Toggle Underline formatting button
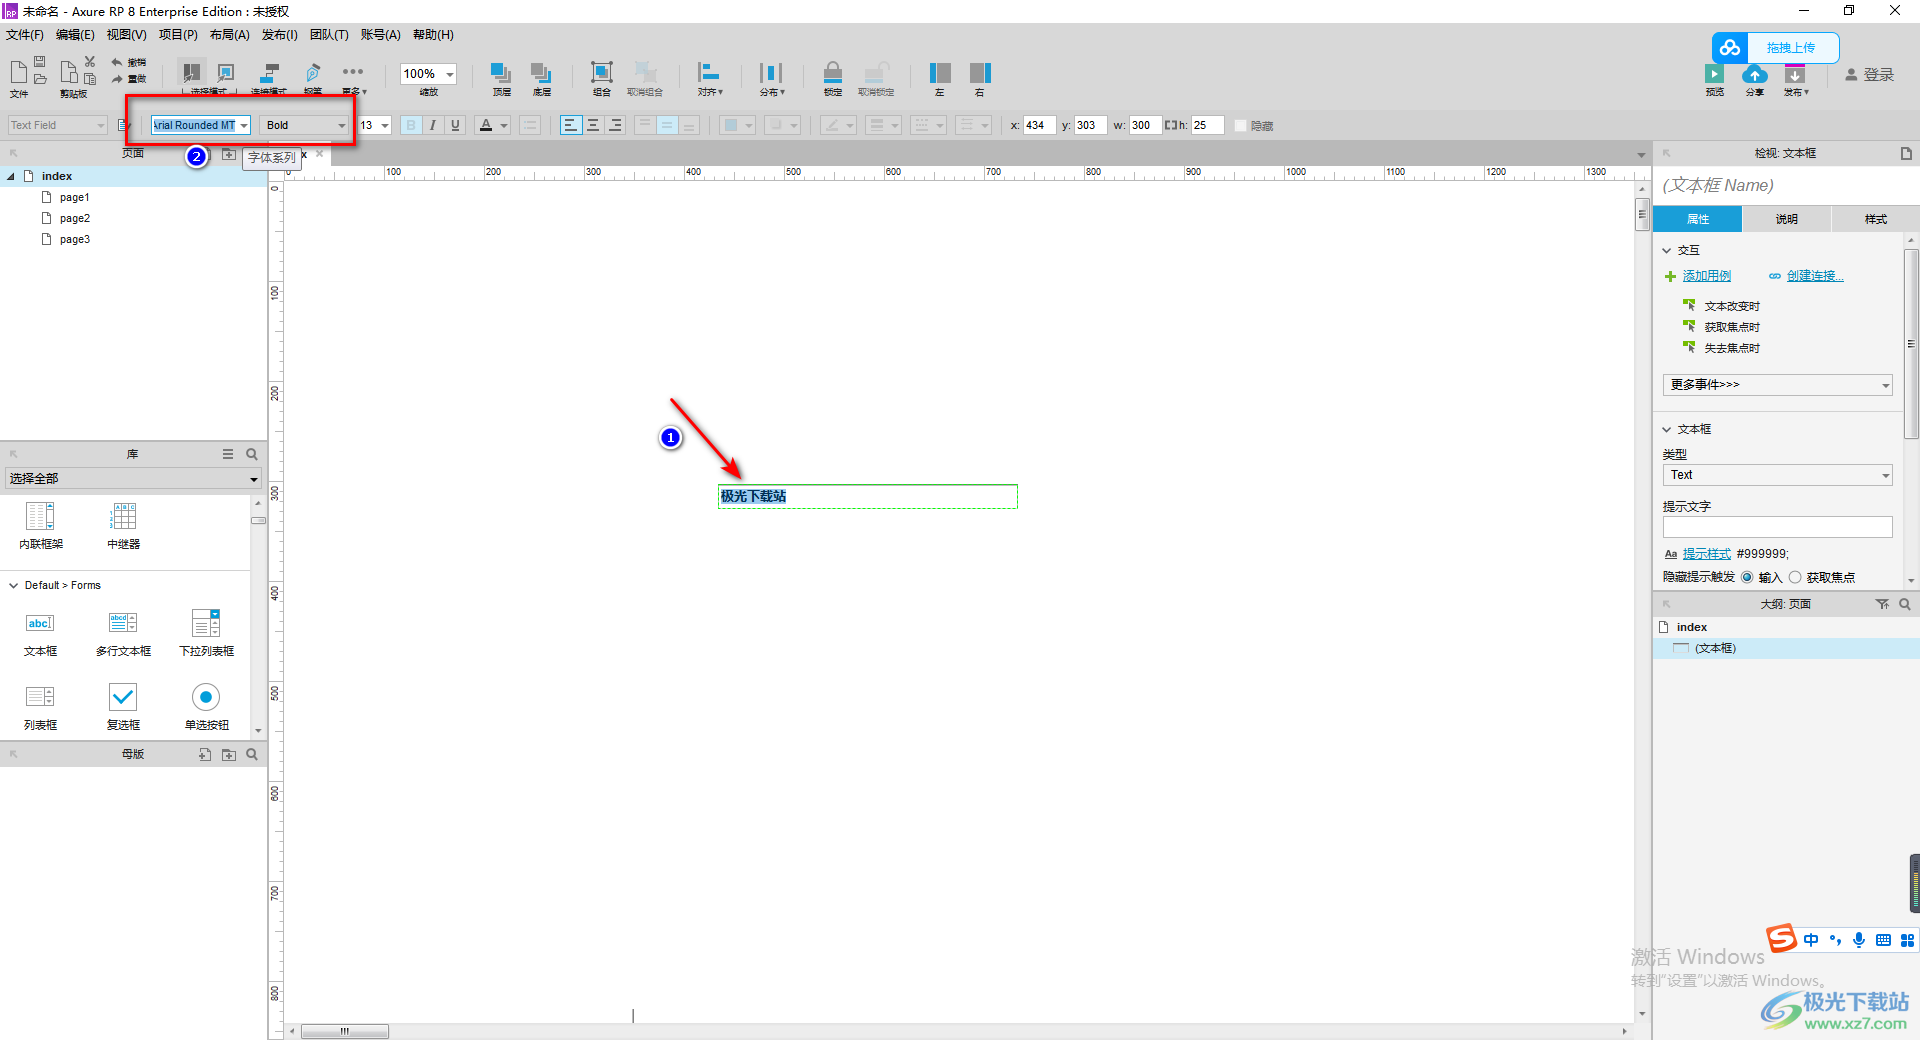The height and width of the screenshot is (1040, 1920). pyautogui.click(x=455, y=125)
